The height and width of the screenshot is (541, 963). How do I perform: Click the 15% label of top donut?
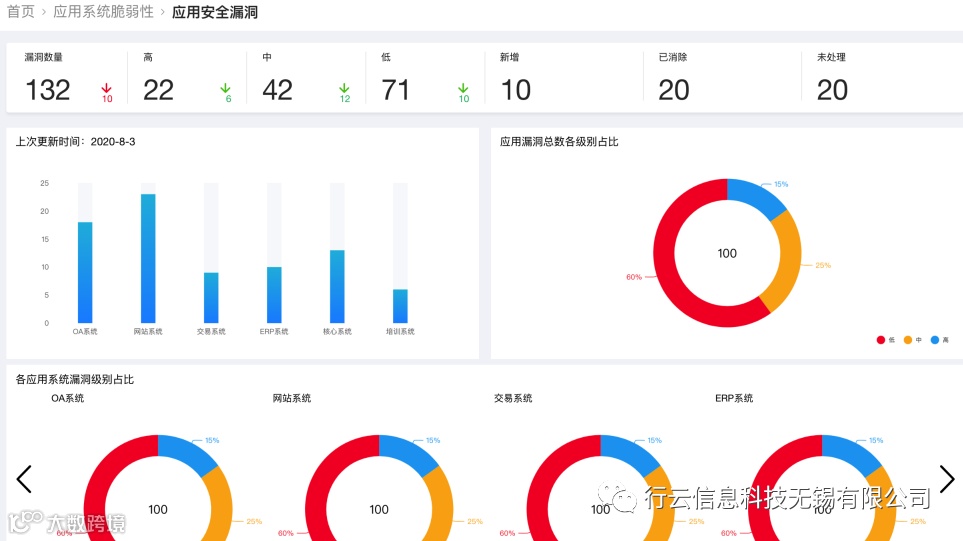pyautogui.click(x=781, y=184)
